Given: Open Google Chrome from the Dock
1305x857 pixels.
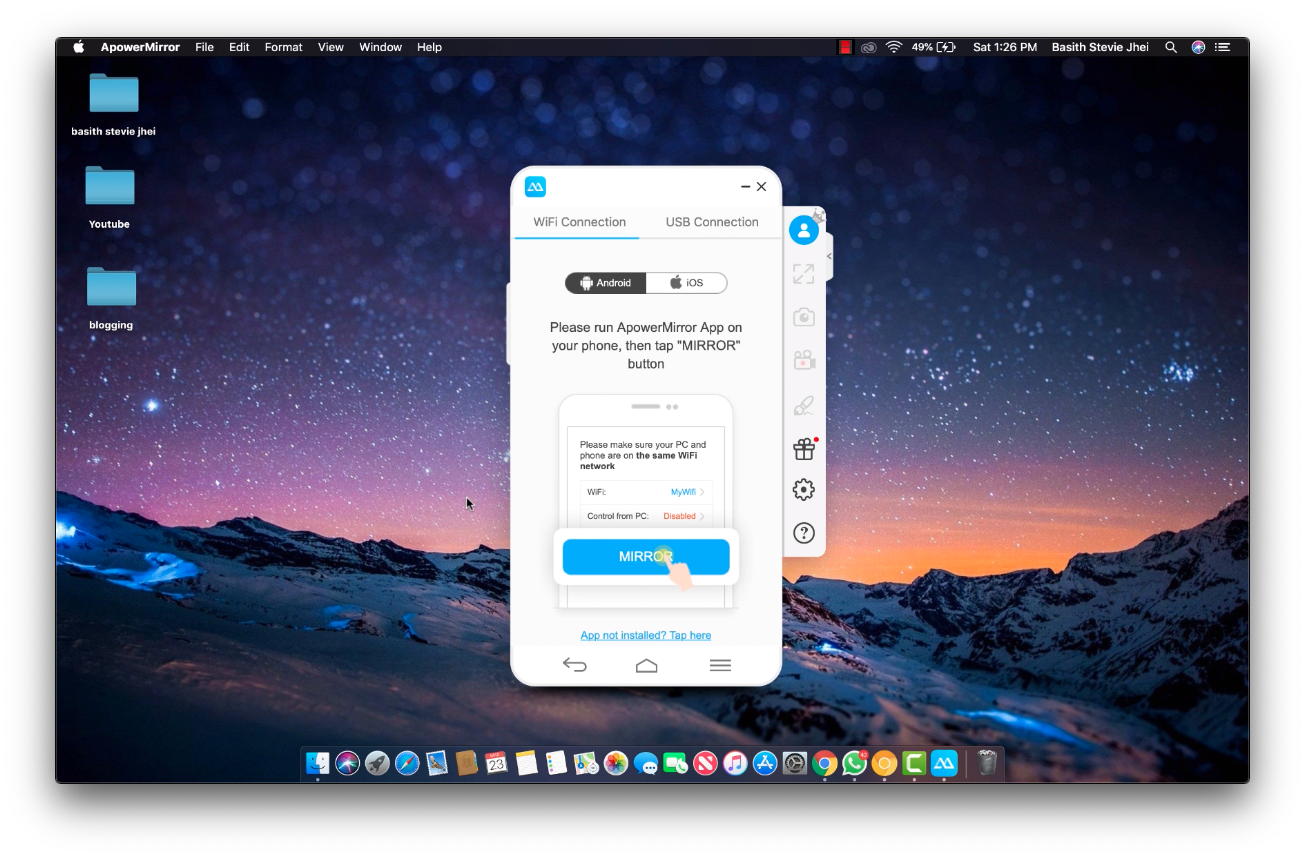Looking at the screenshot, I should (x=824, y=763).
